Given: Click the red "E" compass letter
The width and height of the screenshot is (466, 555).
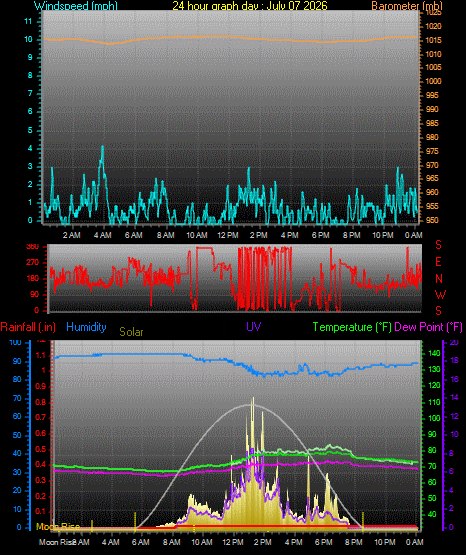Looking at the screenshot, I should coord(438,262).
